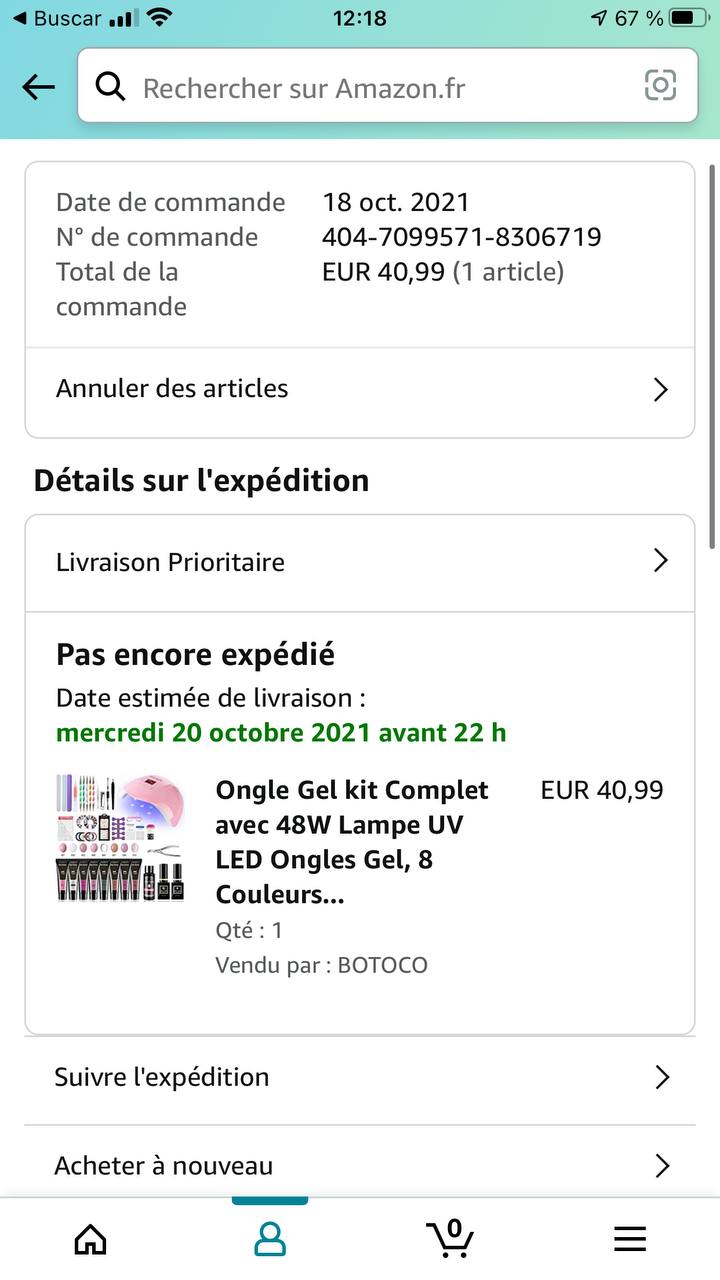
Task: Tap the search magnifier icon
Action: point(110,87)
